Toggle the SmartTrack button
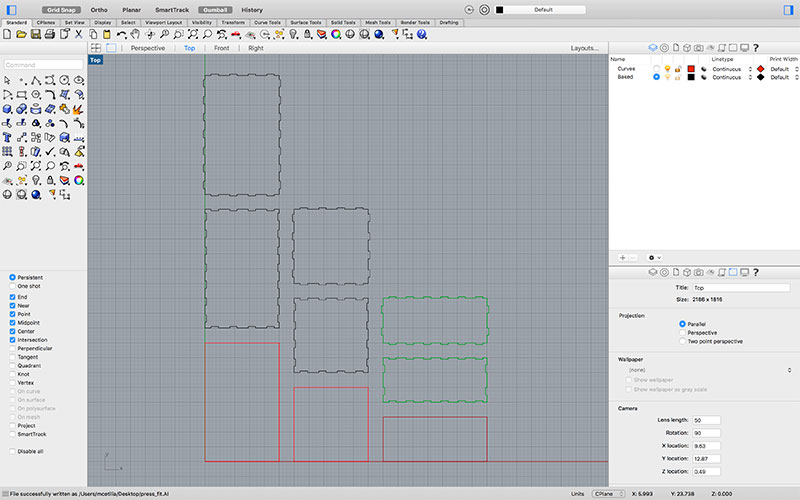Viewport: 800px width, 500px height. 172,10
